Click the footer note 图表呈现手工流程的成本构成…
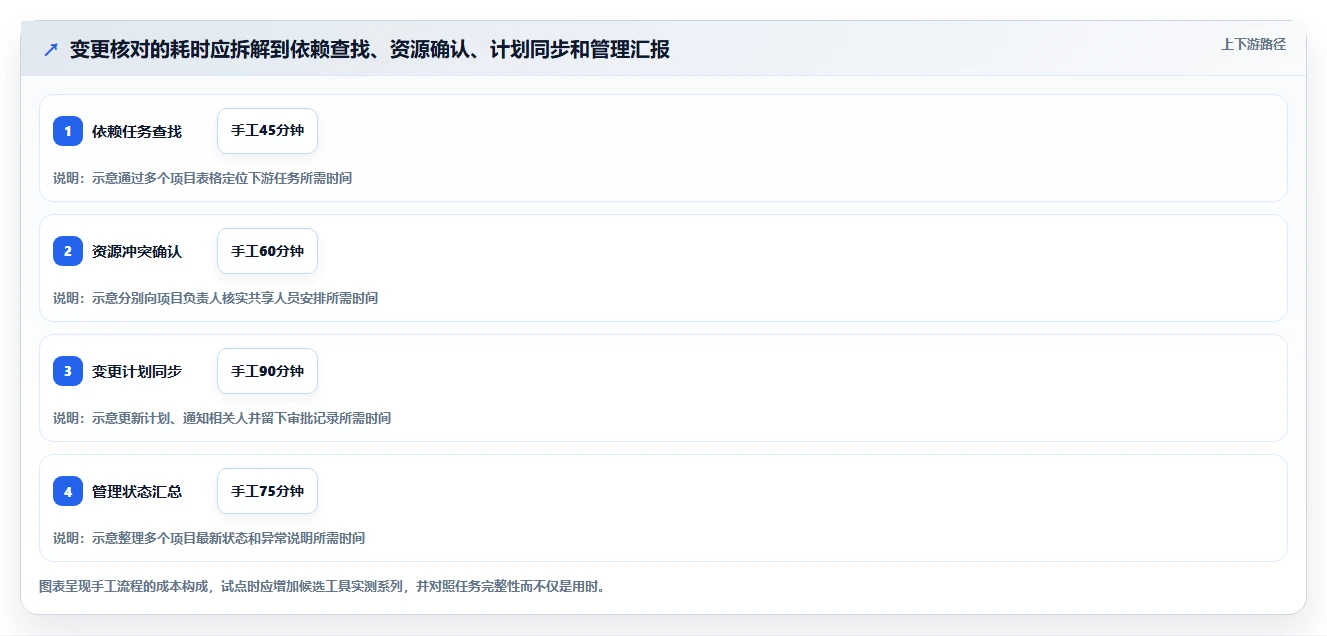This screenshot has width=1327, height=636. [321, 586]
